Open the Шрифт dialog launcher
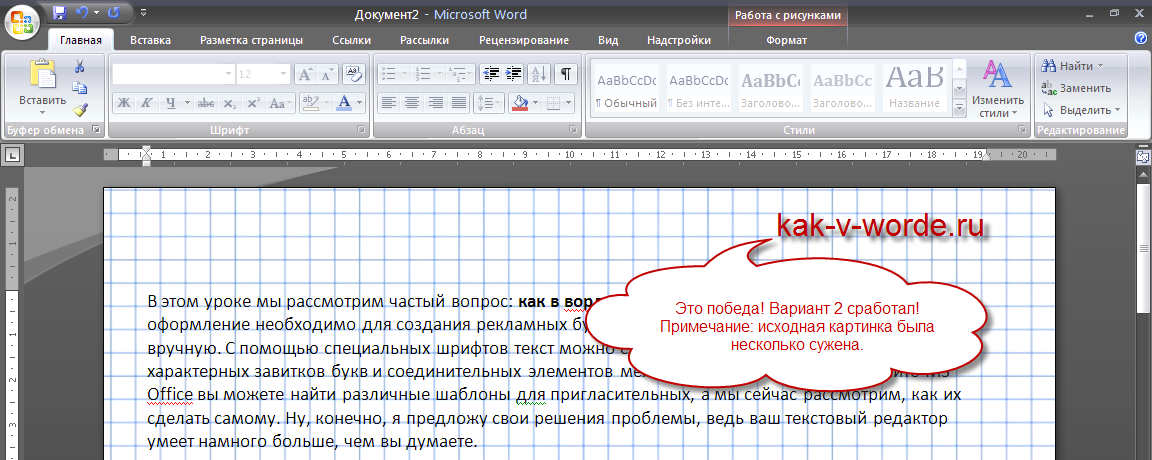The width and height of the screenshot is (1152, 460). (x=361, y=129)
